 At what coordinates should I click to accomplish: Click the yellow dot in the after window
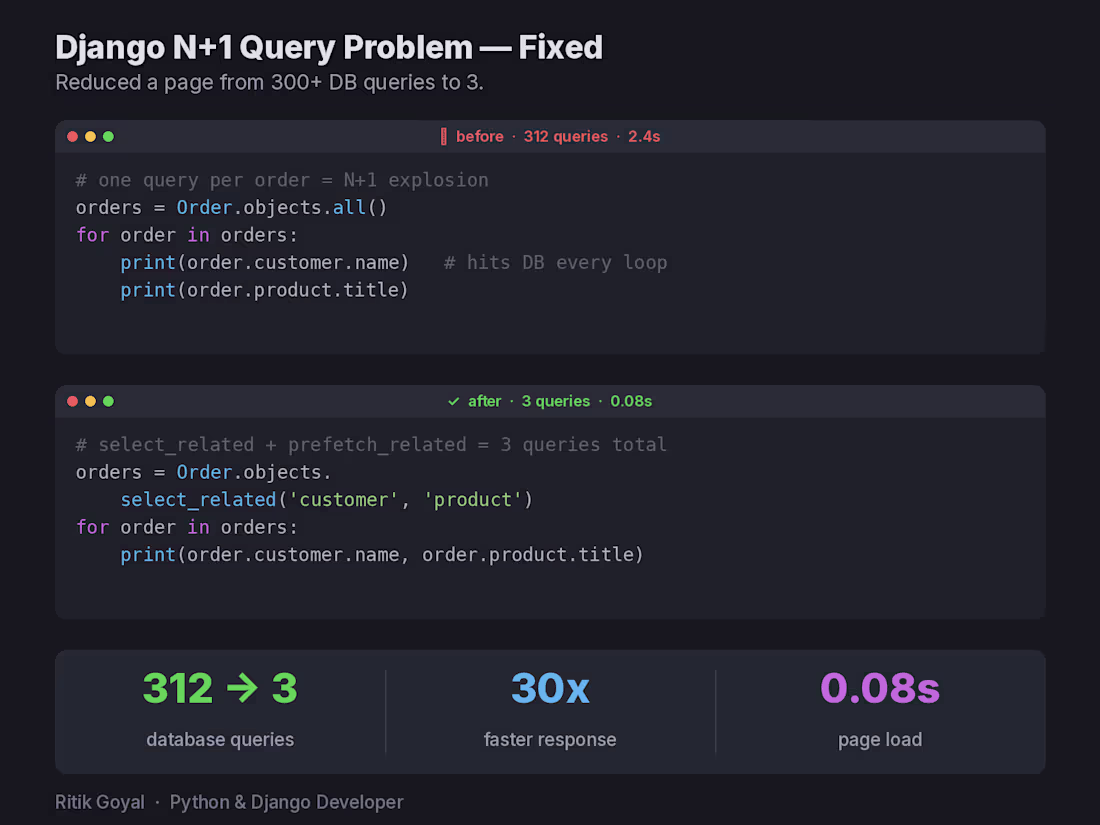click(x=90, y=401)
